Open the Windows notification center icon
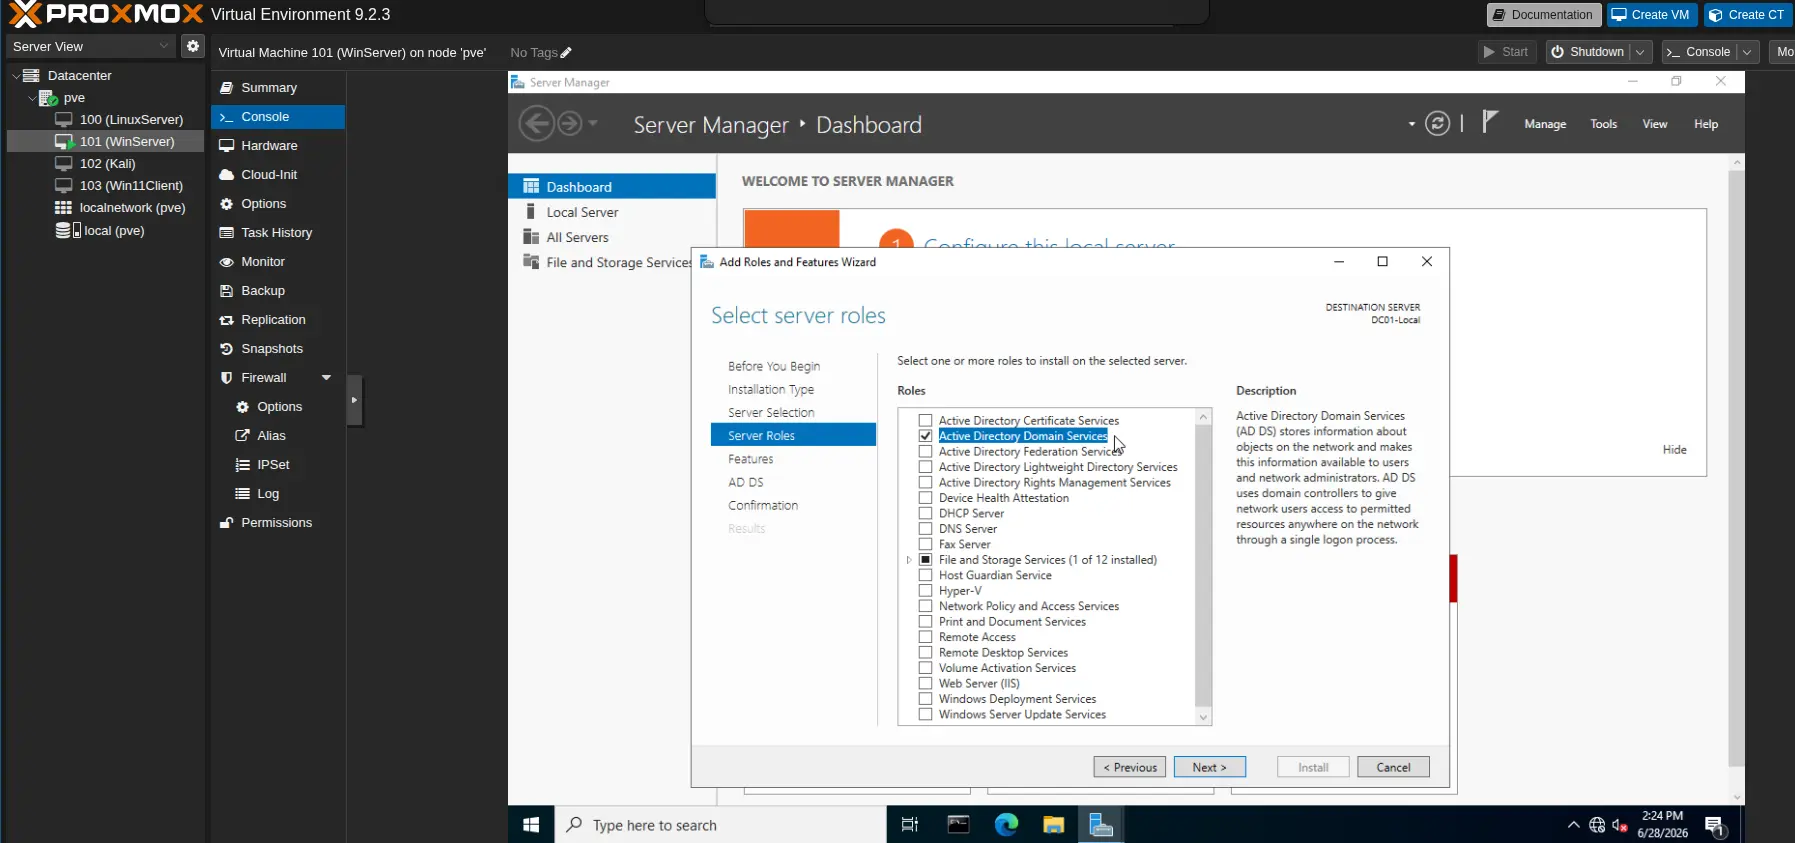 click(x=1715, y=826)
